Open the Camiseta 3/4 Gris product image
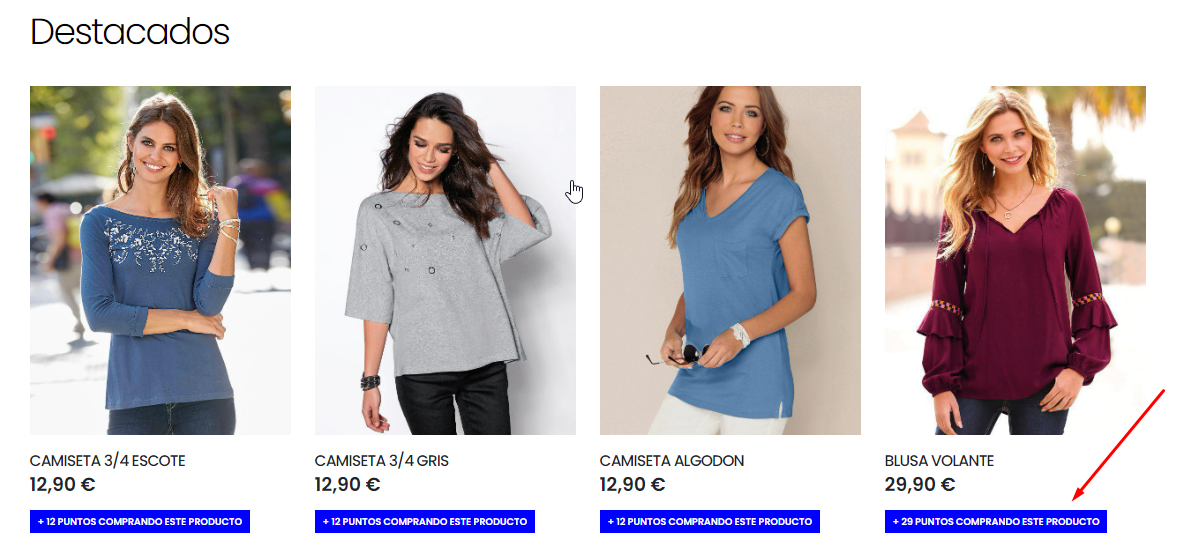 [x=446, y=260]
